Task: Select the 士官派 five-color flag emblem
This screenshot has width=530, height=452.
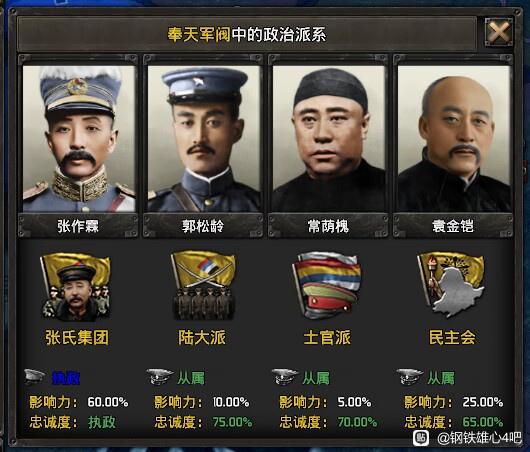Action: [x=327, y=286]
